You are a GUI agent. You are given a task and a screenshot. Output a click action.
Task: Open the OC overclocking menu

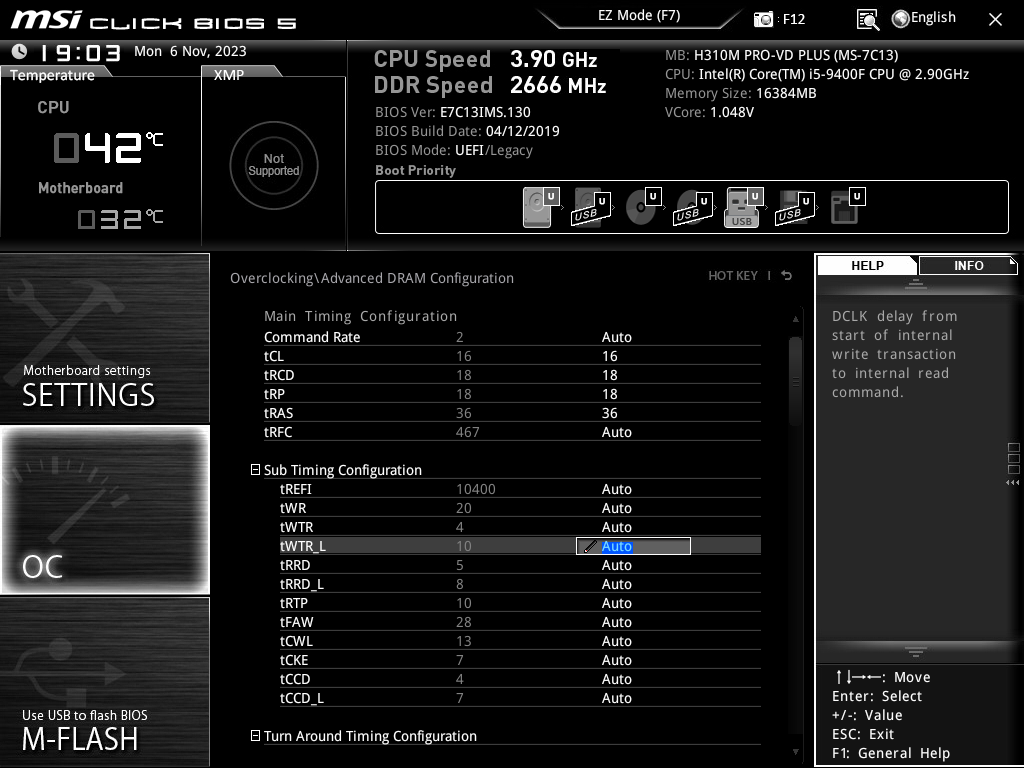(x=104, y=509)
